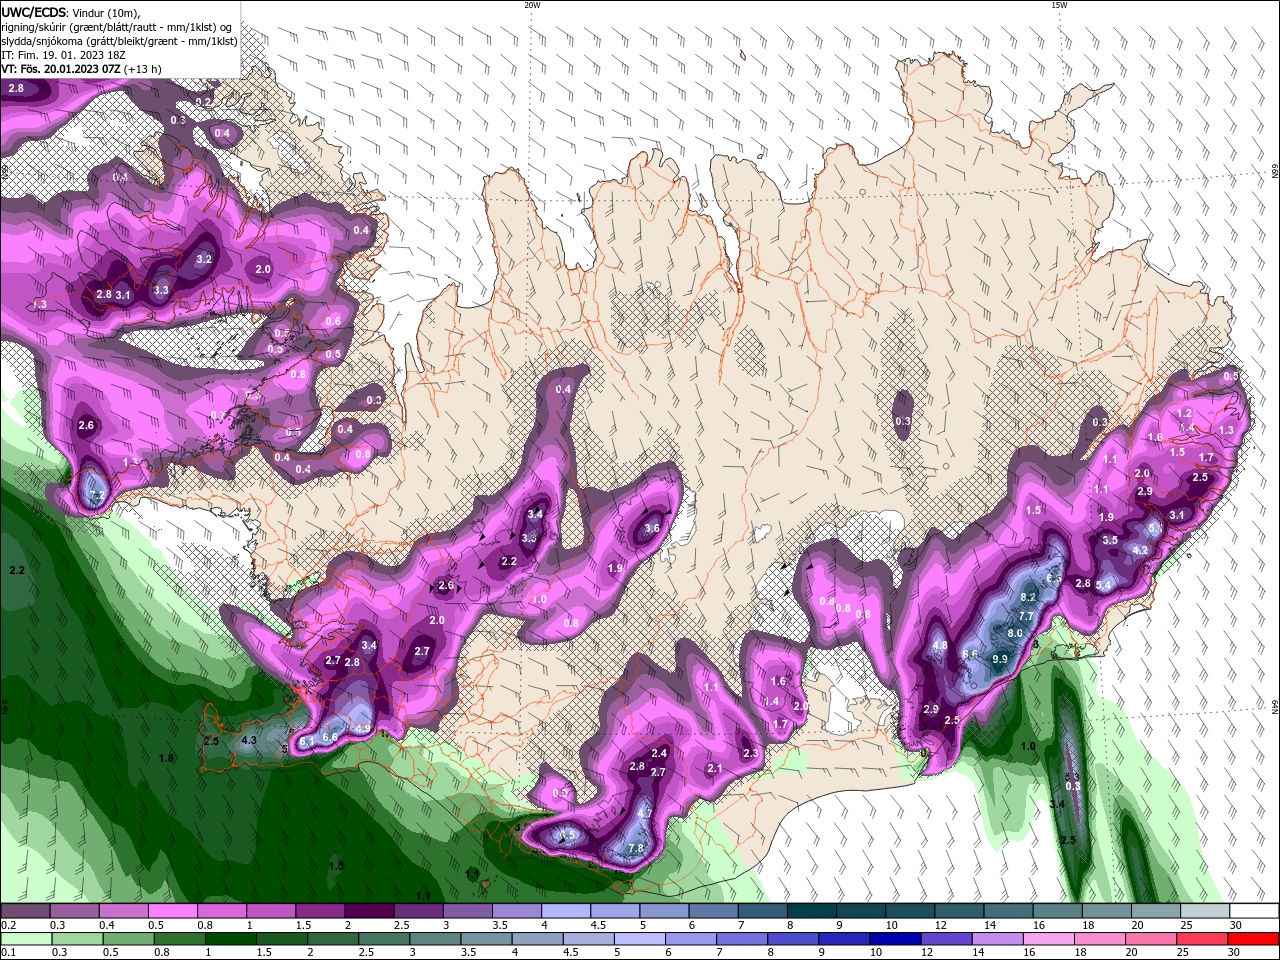Viewport: 1280px width, 960px height.
Task: Click the '0.2' label of the upper legend scale
Action: 8,926
